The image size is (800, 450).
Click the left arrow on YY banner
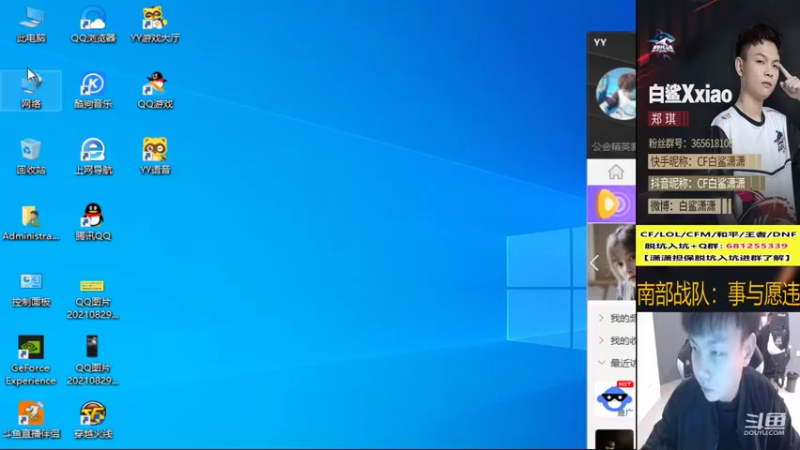(594, 263)
